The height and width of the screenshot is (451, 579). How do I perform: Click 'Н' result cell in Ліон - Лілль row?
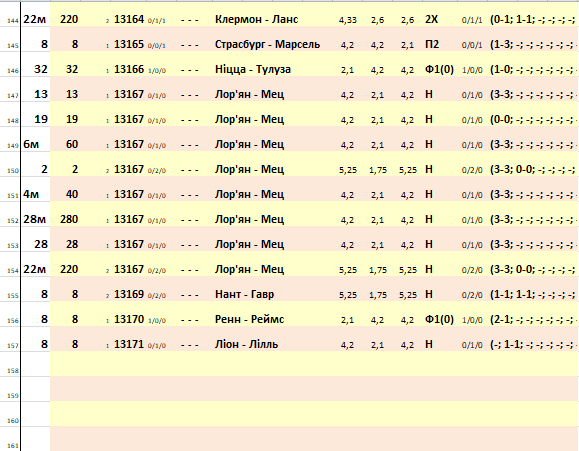tap(429, 344)
